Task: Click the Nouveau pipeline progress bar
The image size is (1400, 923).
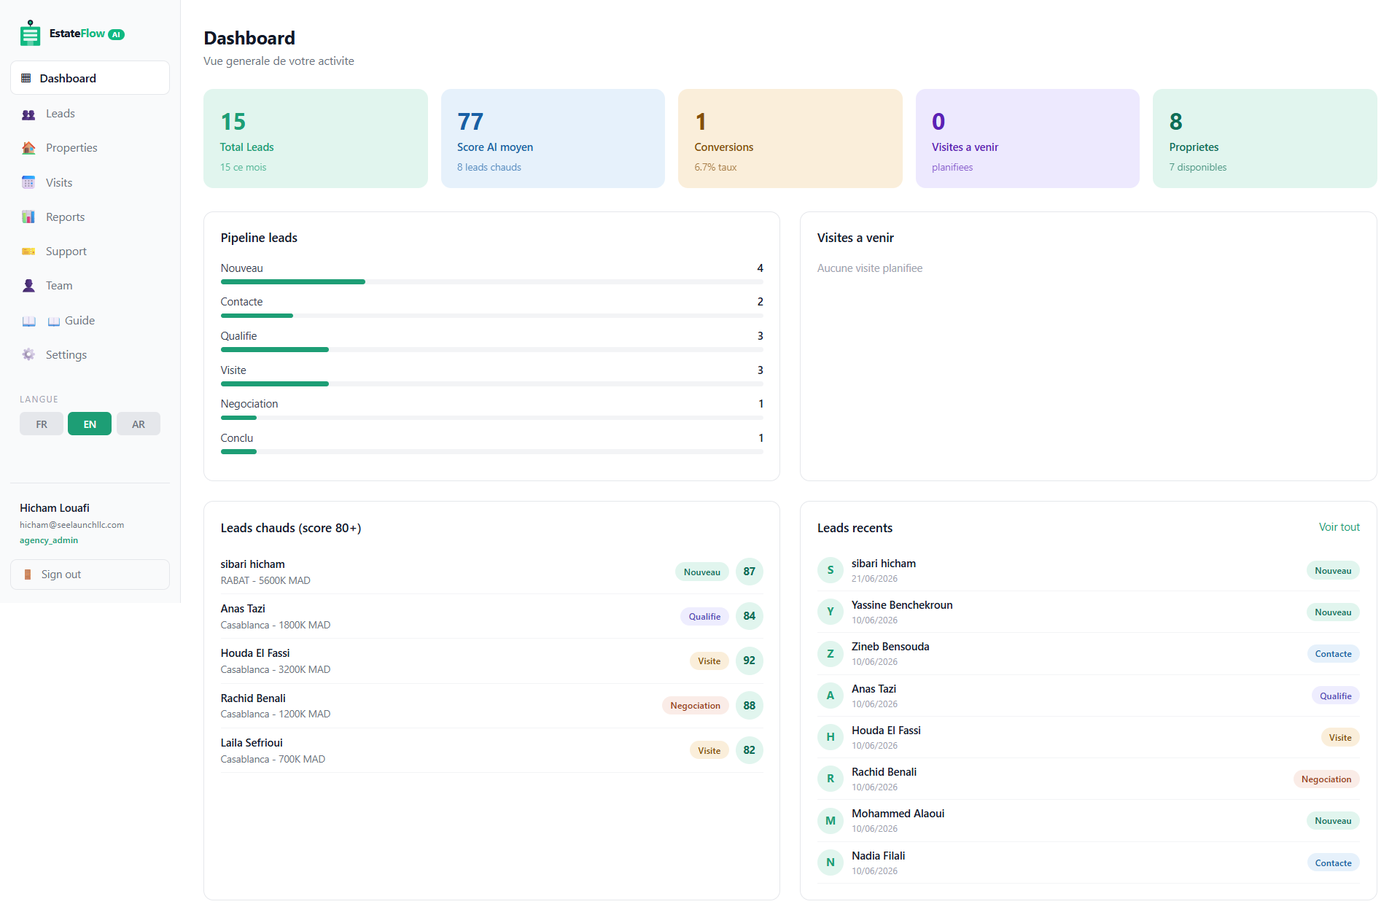Action: tap(492, 282)
